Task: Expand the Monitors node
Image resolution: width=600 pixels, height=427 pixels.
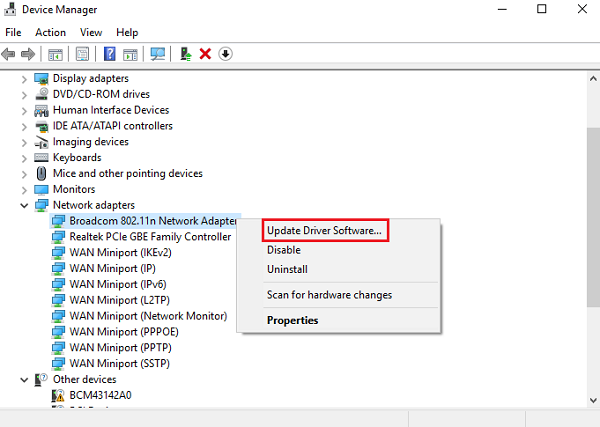Action: [24, 190]
